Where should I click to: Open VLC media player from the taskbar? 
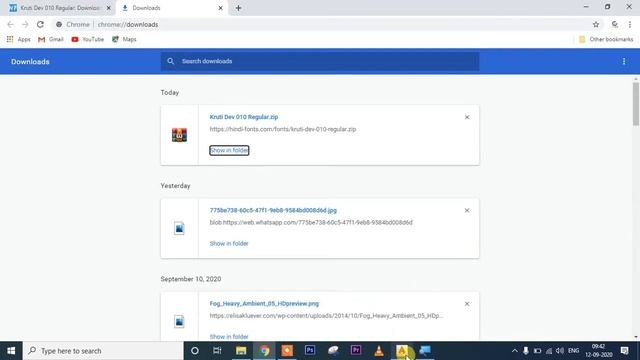tap(379, 351)
